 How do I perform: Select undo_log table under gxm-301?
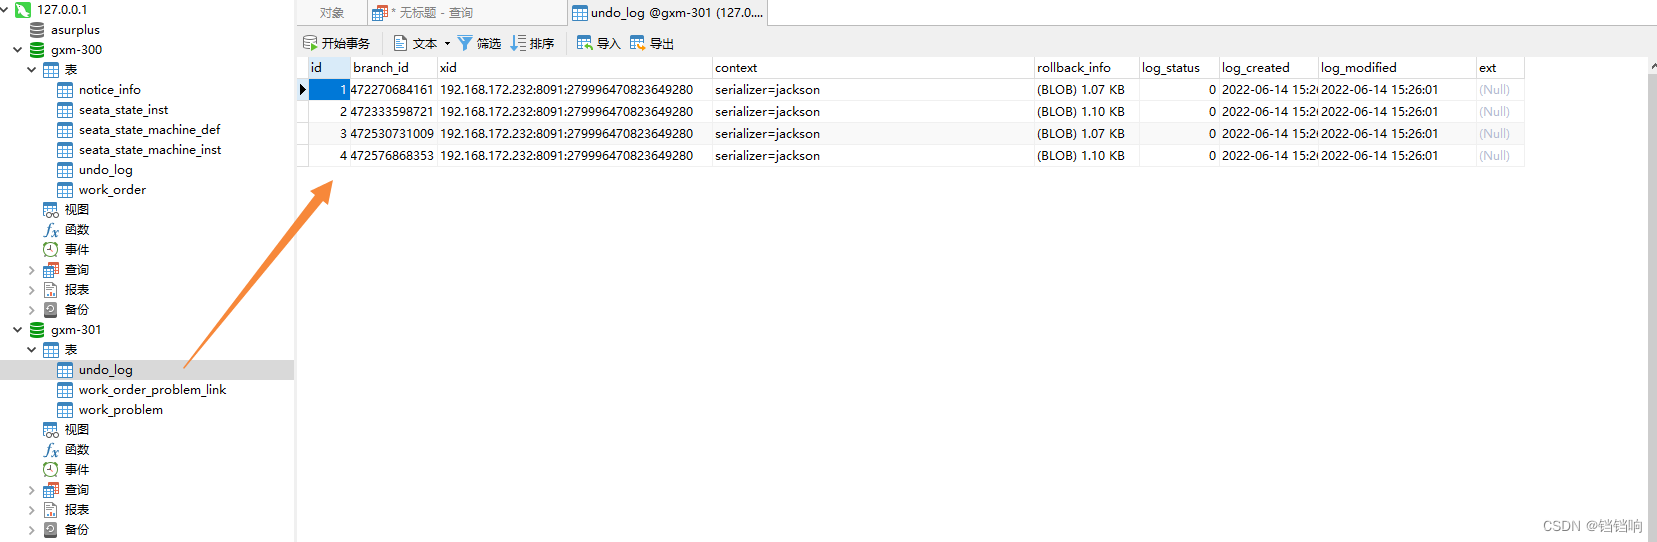pos(105,370)
